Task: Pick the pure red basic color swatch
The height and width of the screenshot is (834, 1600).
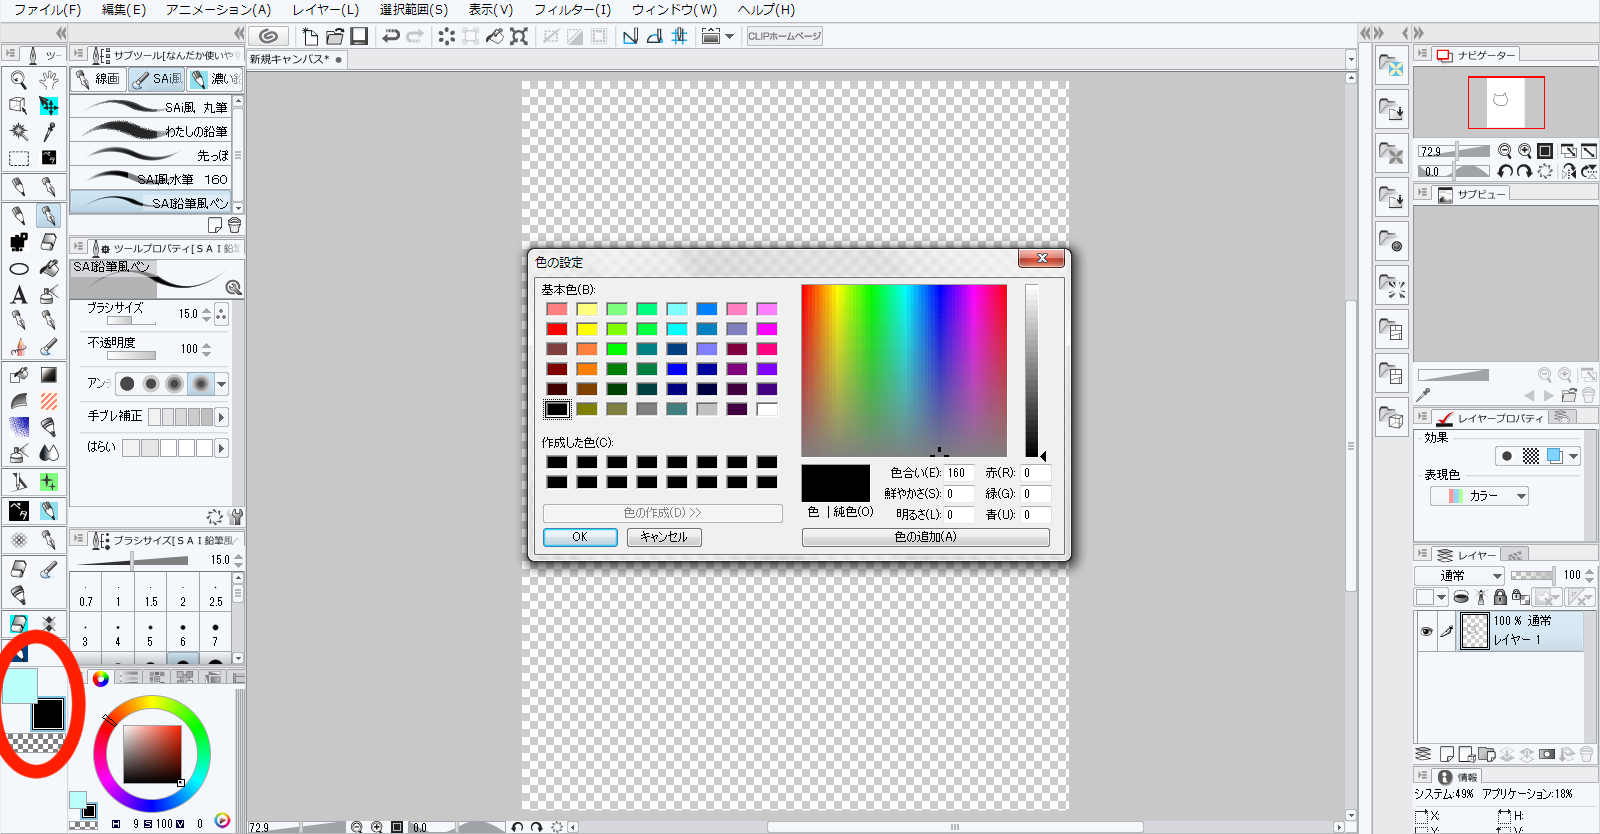Action: [557, 329]
